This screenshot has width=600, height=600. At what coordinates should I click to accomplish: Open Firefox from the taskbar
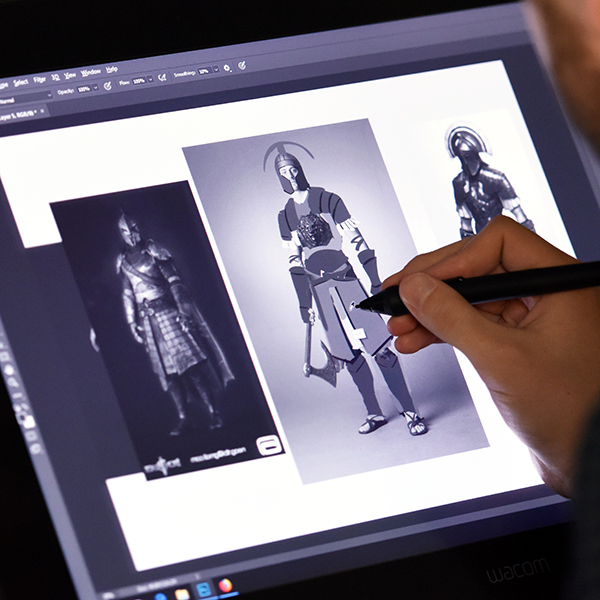coord(225,585)
